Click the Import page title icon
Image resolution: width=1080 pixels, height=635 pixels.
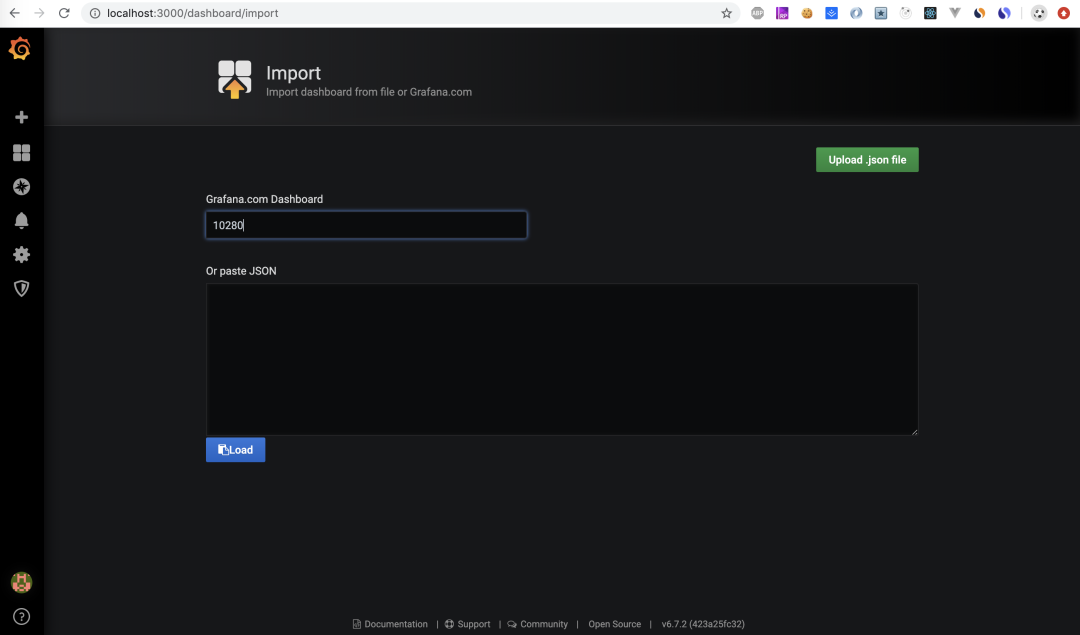(x=235, y=79)
